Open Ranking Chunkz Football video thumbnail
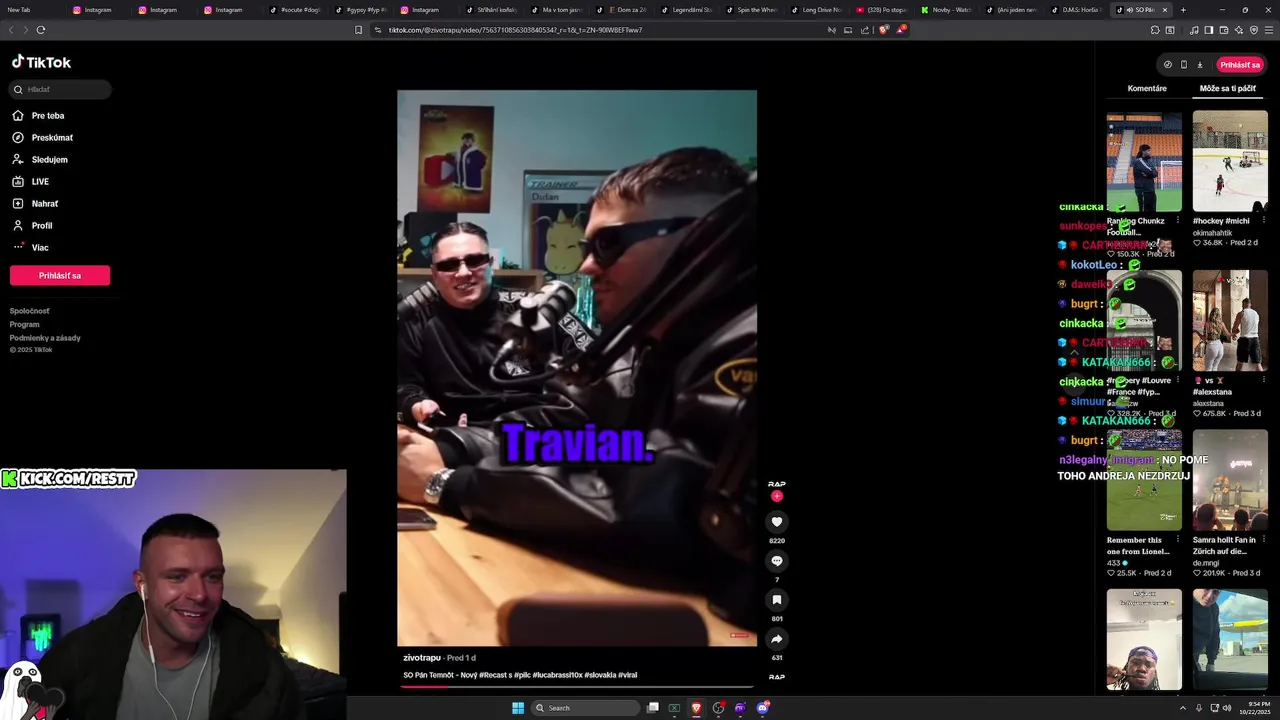This screenshot has height=720, width=1280. (x=1144, y=161)
